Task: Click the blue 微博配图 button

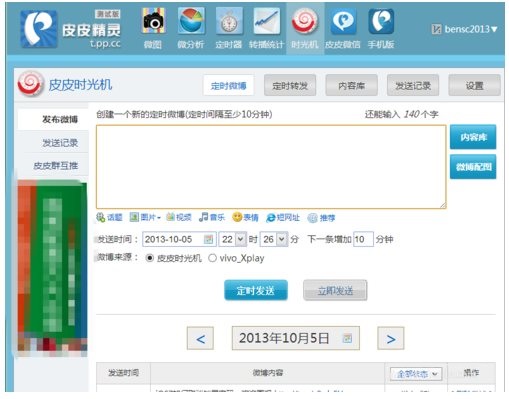Action: (473, 167)
